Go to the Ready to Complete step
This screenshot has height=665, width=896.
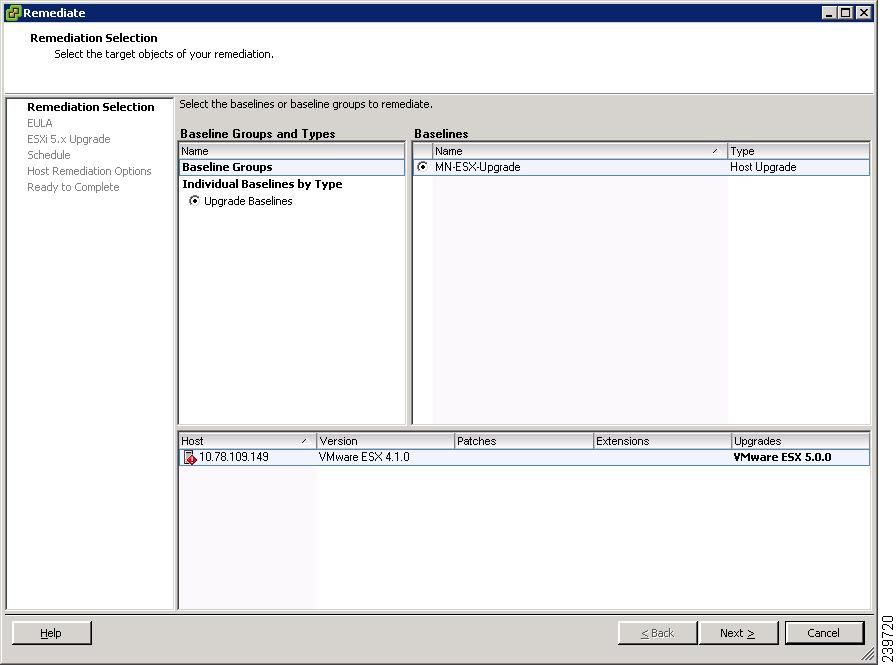click(x=73, y=187)
